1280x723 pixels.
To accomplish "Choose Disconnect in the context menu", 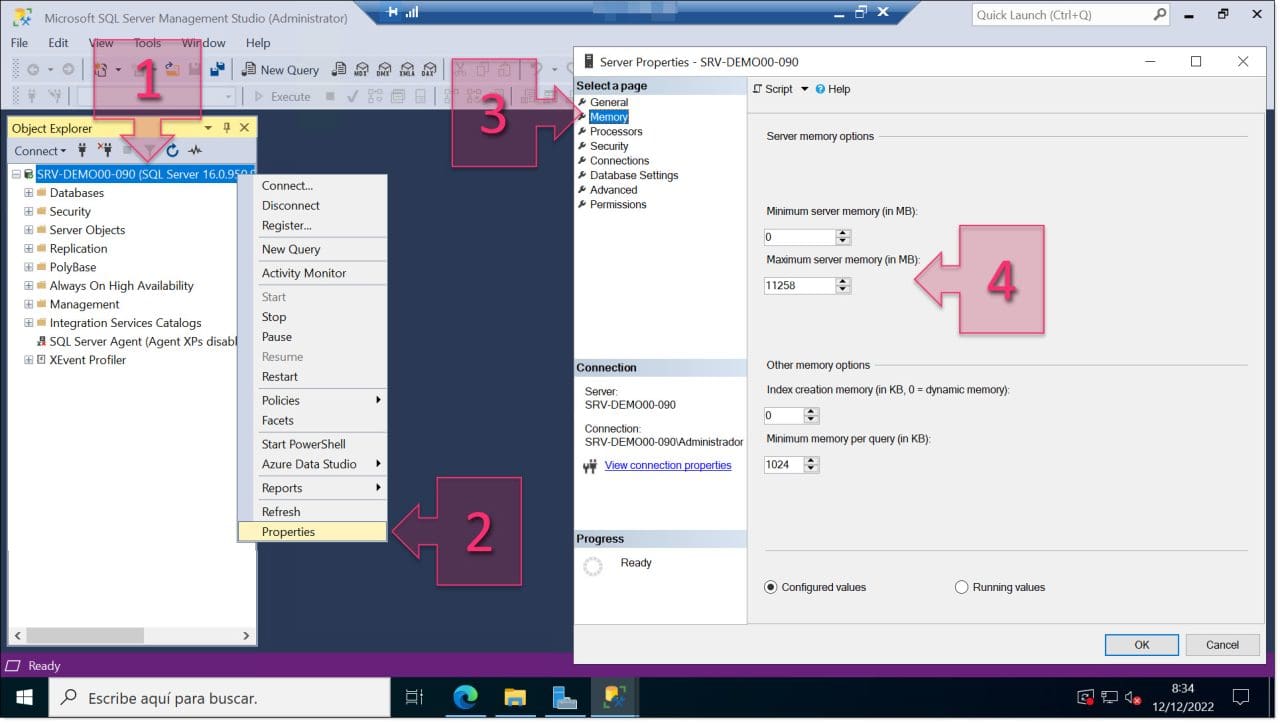I will click(x=312, y=206).
